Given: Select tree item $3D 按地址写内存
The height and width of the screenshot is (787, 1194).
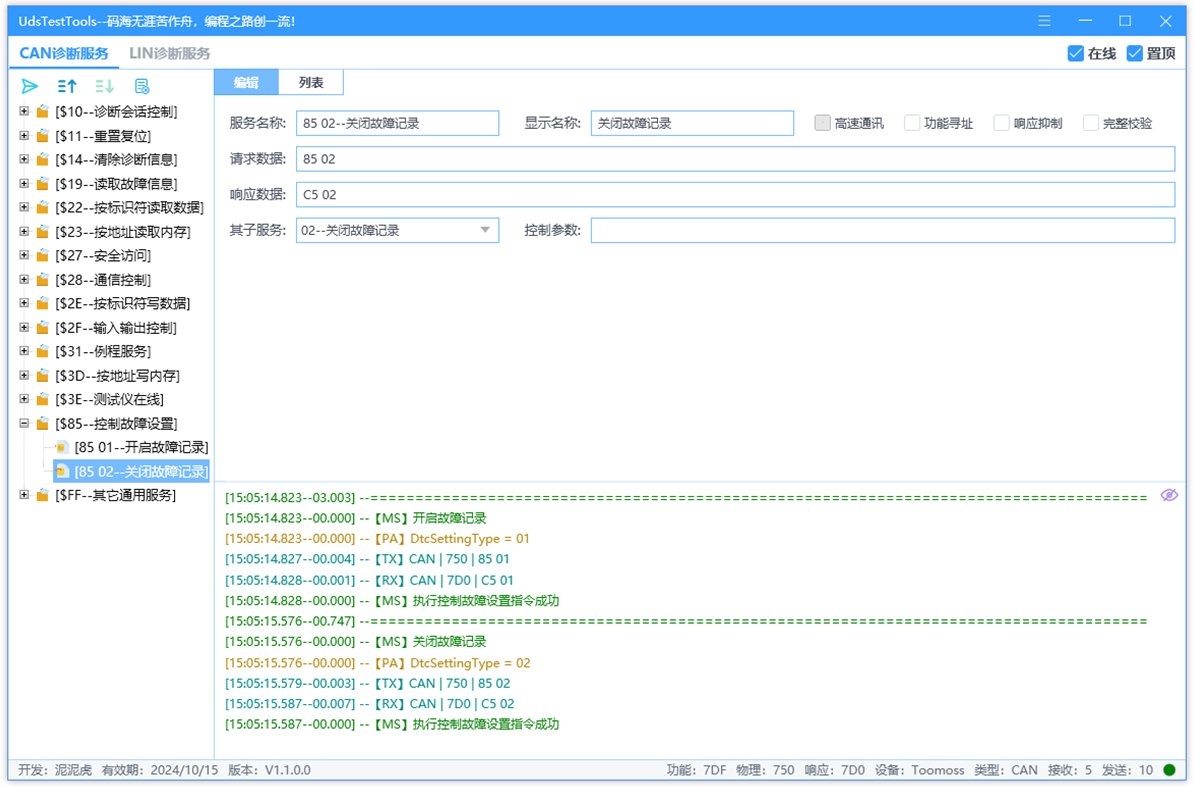Looking at the screenshot, I should point(117,376).
